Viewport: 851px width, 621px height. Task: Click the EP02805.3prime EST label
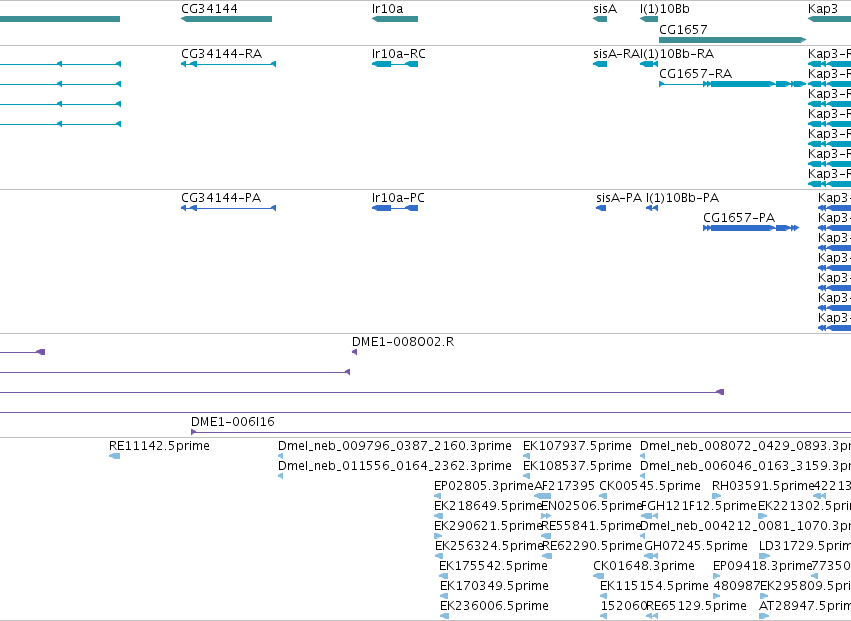click(x=484, y=486)
